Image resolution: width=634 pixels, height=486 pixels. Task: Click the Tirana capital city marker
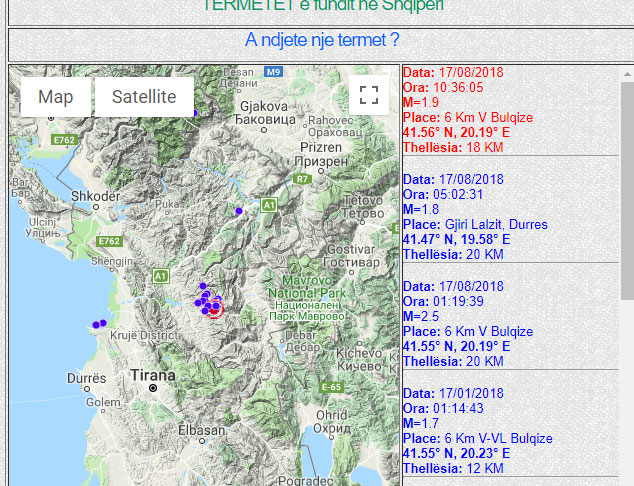153,387
